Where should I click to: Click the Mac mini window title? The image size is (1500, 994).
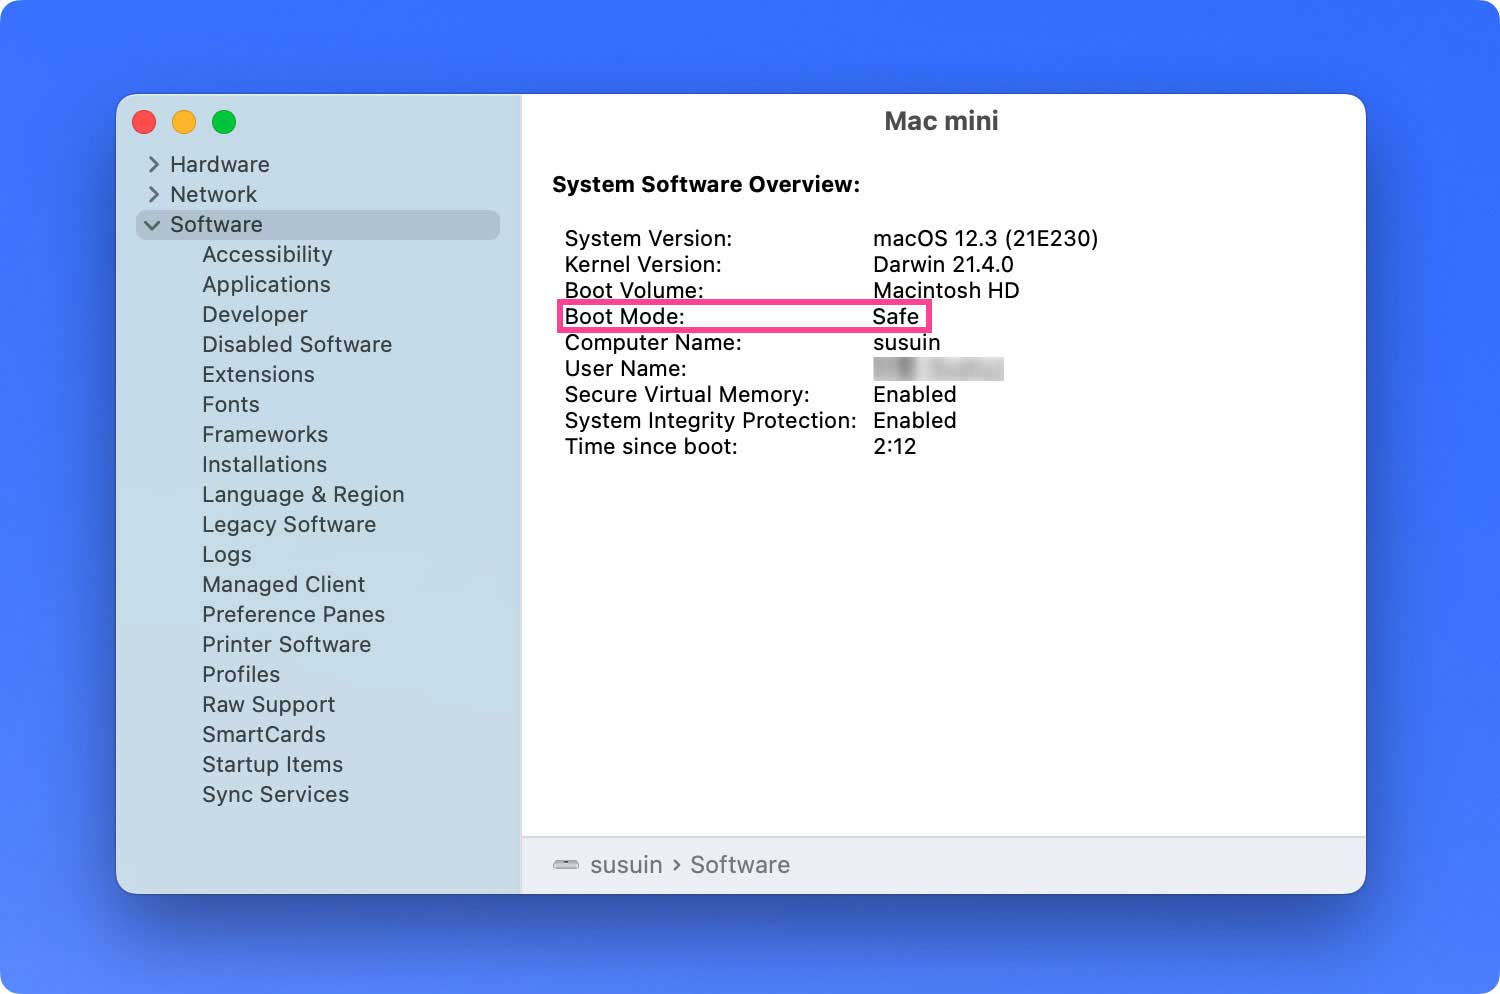(x=941, y=121)
